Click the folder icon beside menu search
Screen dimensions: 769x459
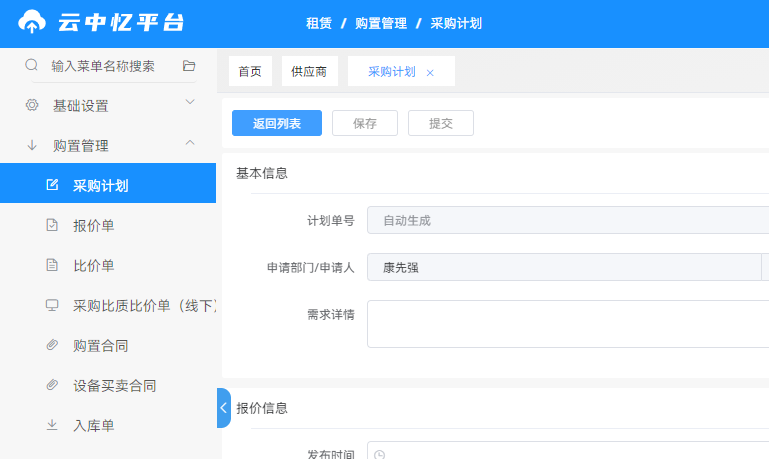(189, 66)
